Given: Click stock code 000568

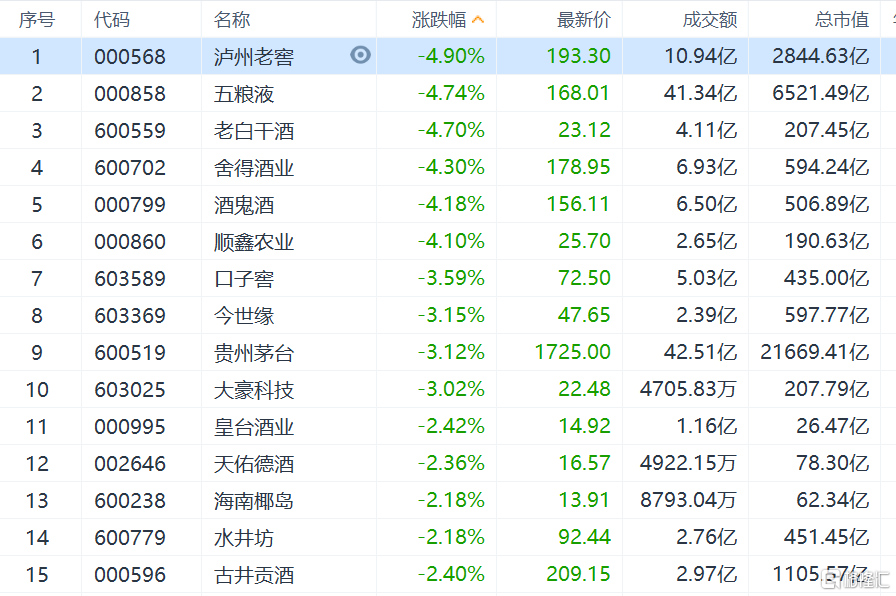Looking at the screenshot, I should click(130, 57).
